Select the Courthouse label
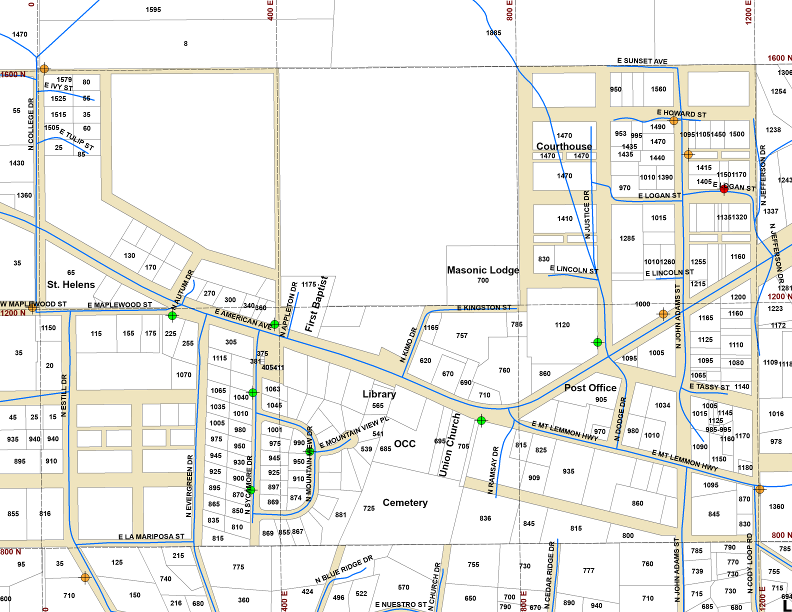Screen dimensions: 792x612 point(563,146)
